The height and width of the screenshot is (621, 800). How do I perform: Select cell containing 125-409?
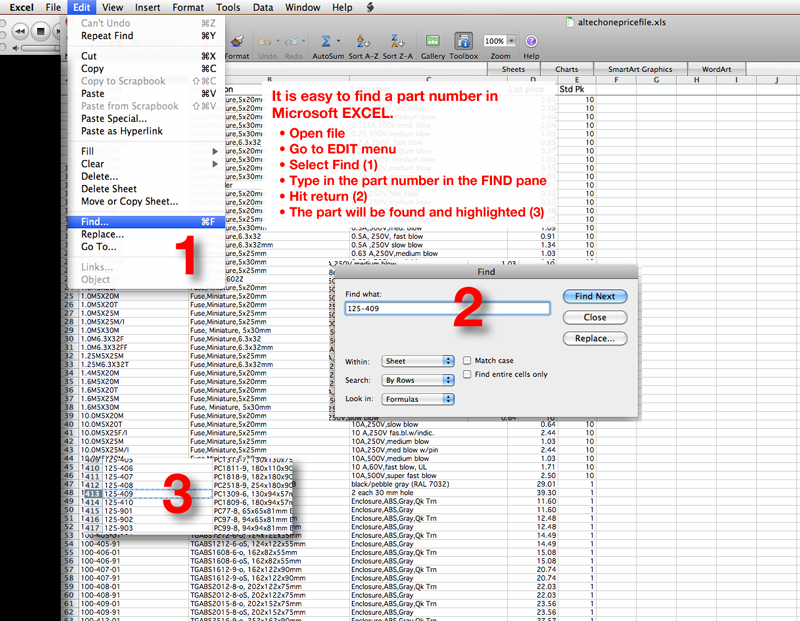[x=157, y=493]
